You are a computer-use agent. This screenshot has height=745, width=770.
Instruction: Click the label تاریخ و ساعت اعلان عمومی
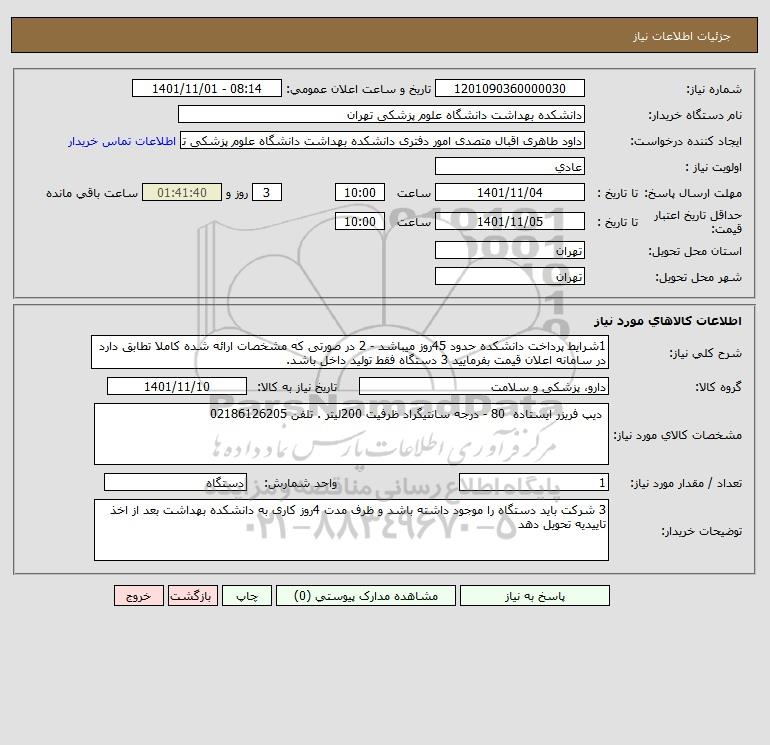pyautogui.click(x=358, y=89)
